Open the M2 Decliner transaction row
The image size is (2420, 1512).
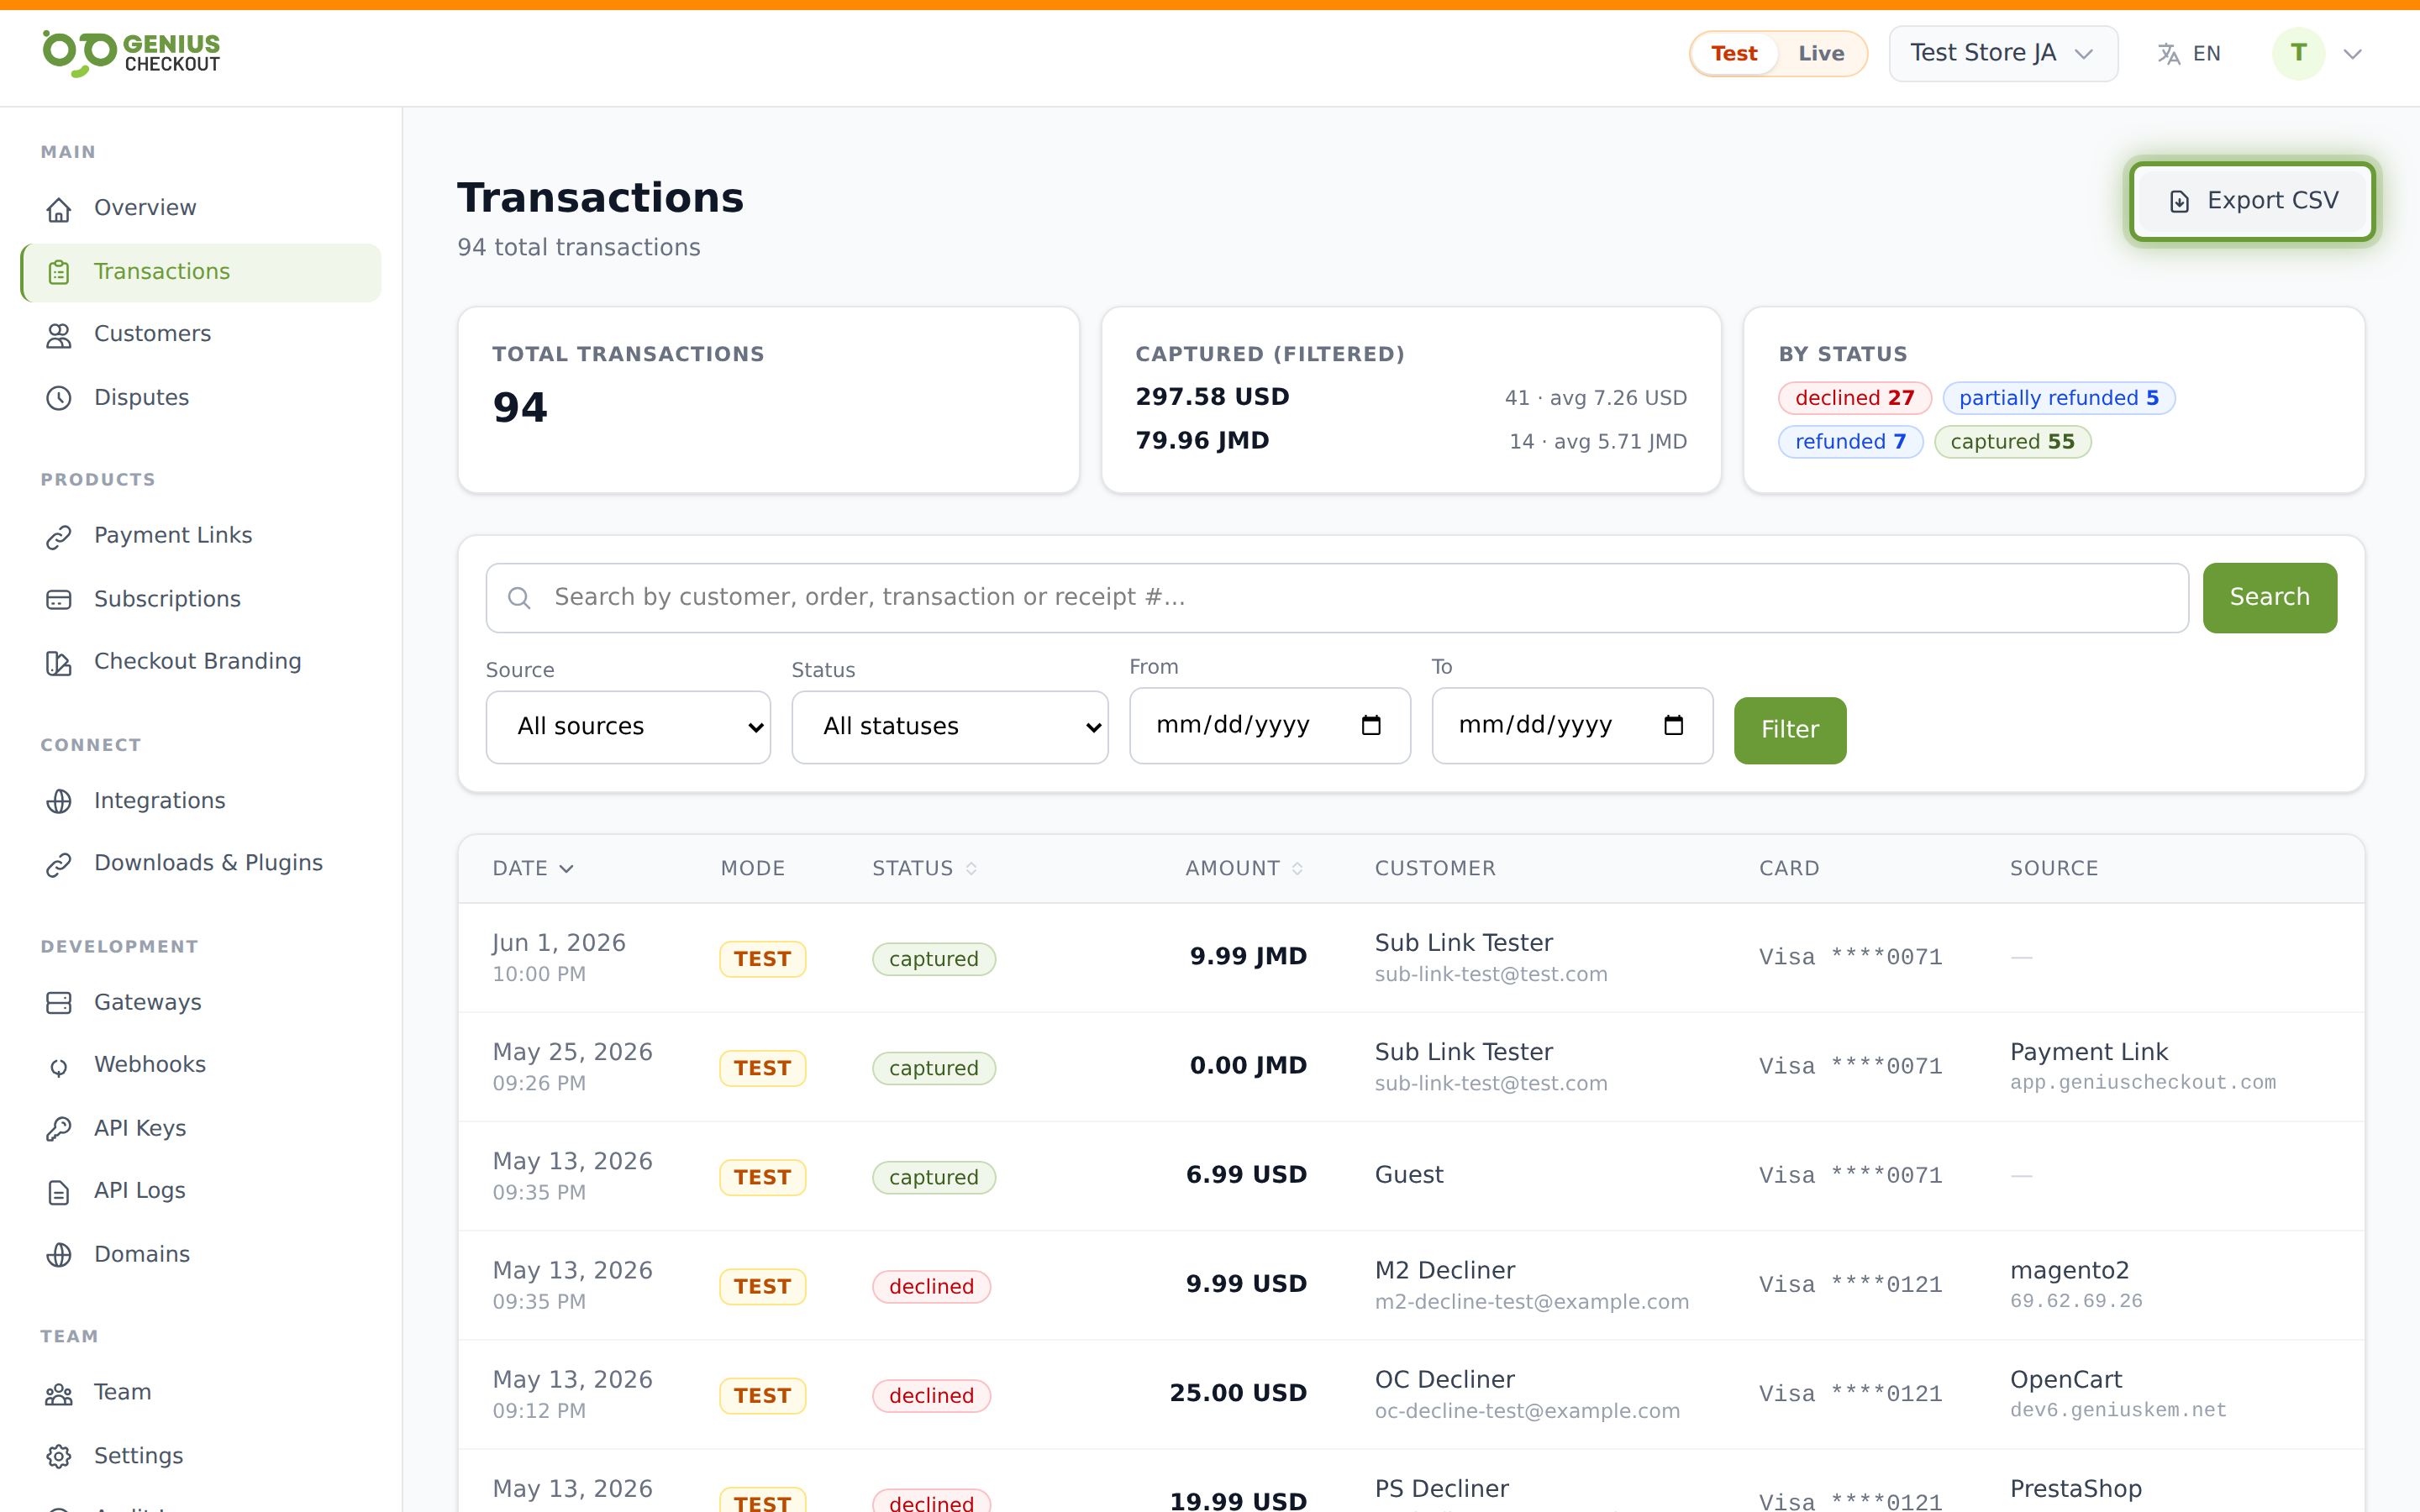click(1411, 1285)
